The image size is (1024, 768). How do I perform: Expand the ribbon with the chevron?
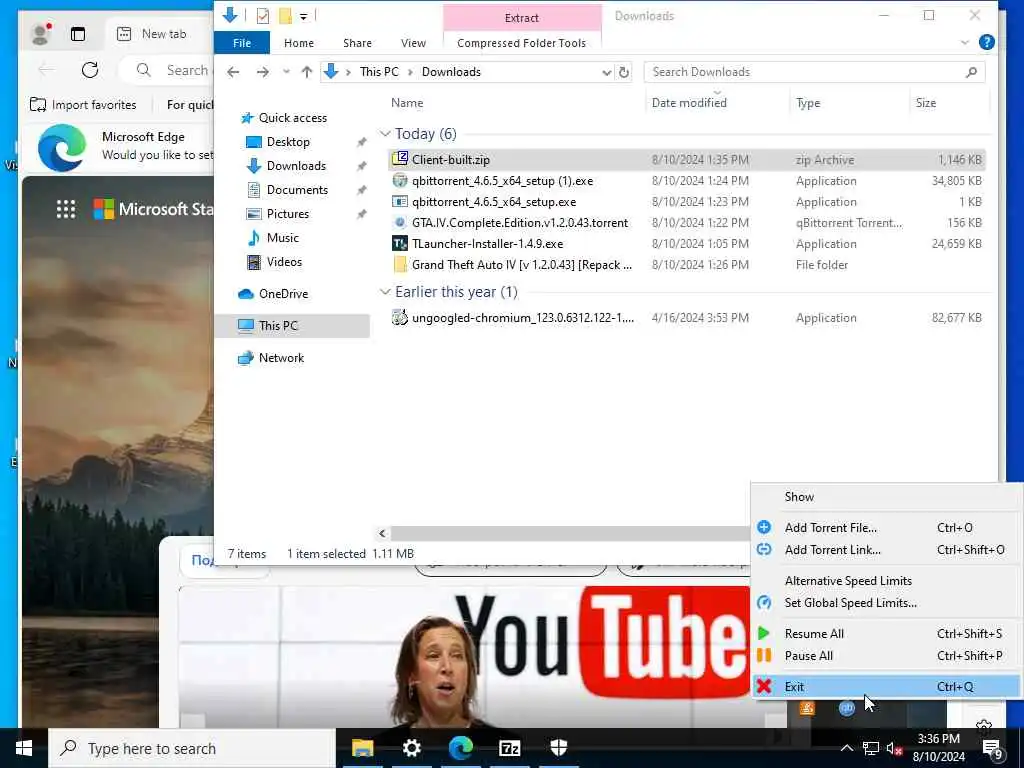point(965,42)
